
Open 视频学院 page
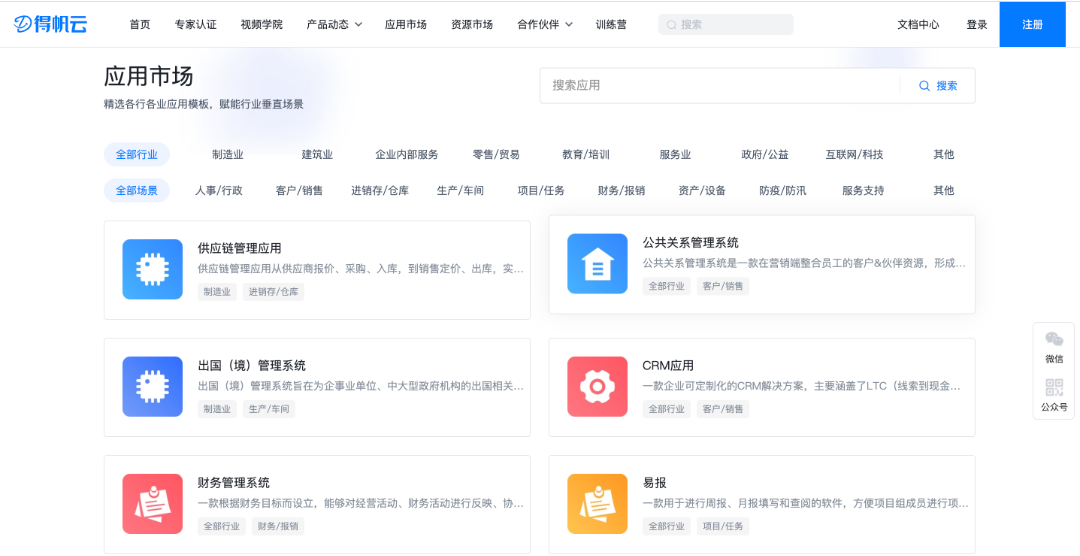[x=262, y=25]
